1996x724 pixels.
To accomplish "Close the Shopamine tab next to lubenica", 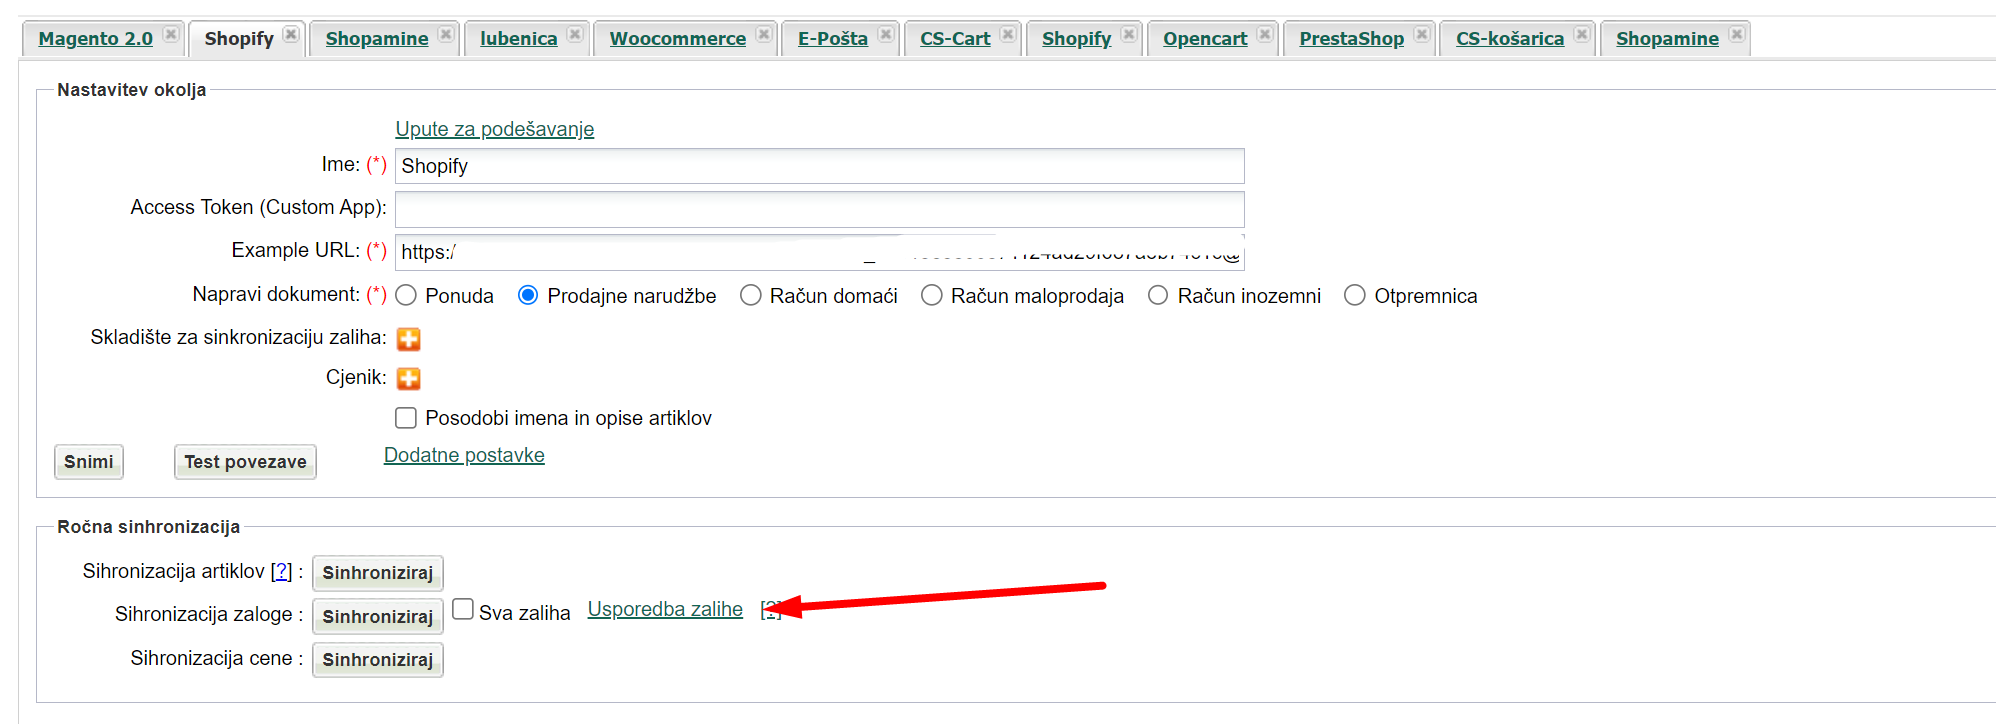I will coord(446,35).
